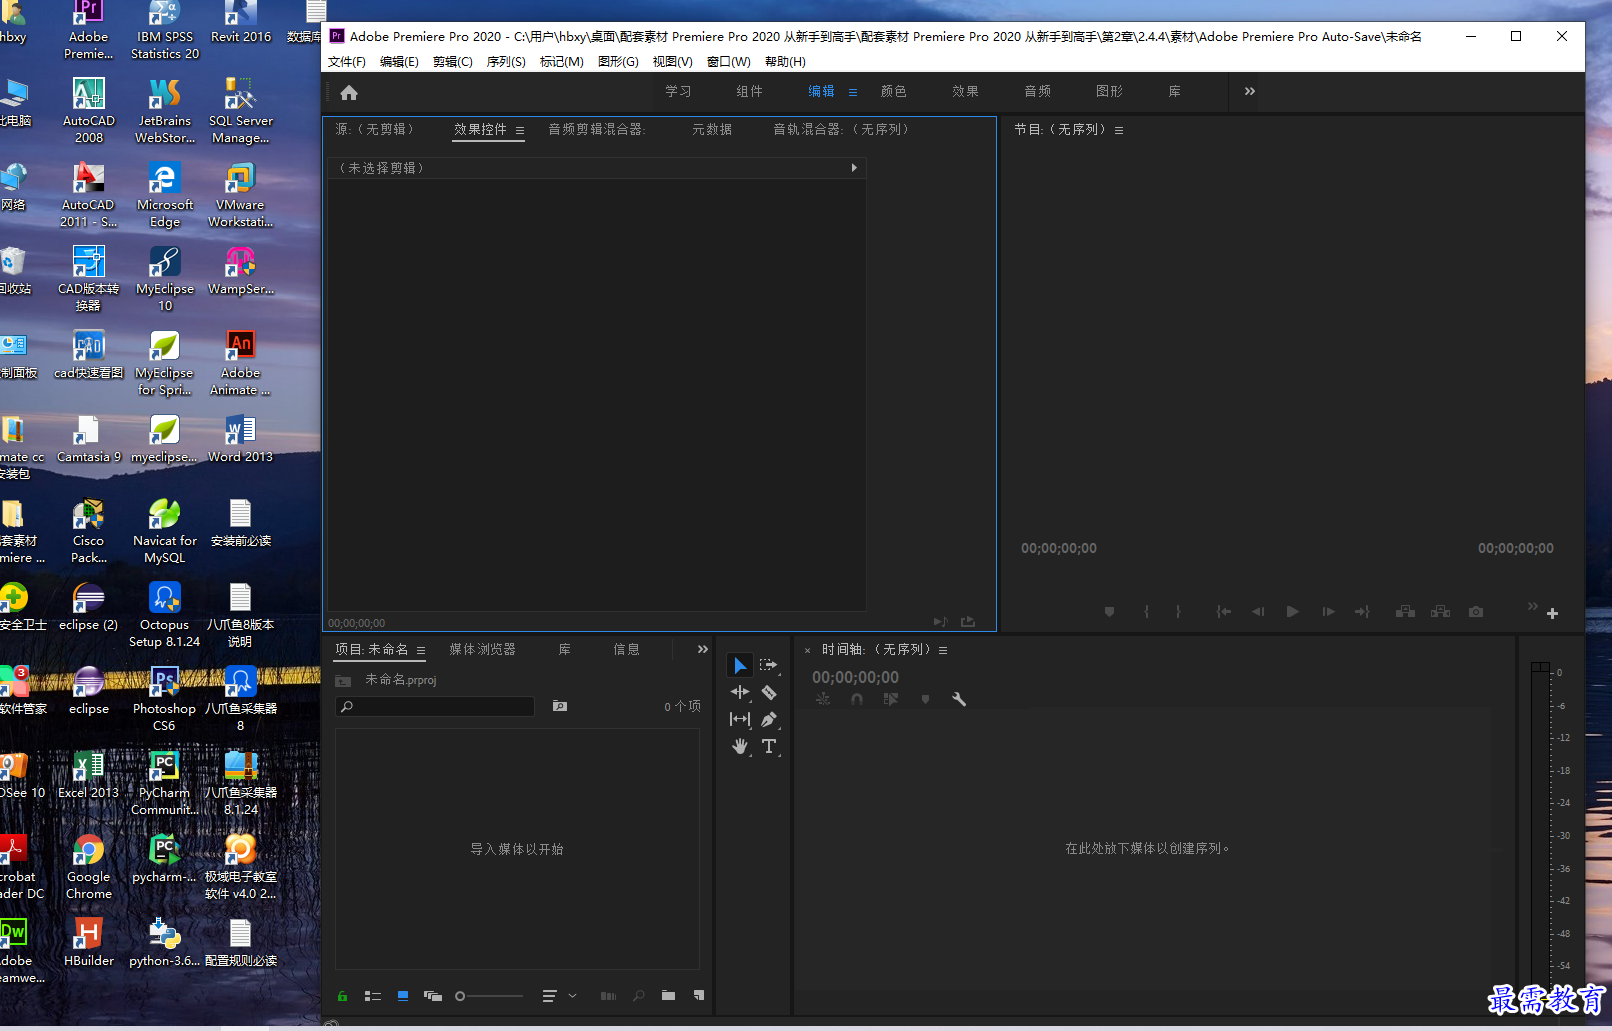This screenshot has width=1612, height=1031.
Task: Switch to Audio Clip Mixer tab
Action: [597, 129]
